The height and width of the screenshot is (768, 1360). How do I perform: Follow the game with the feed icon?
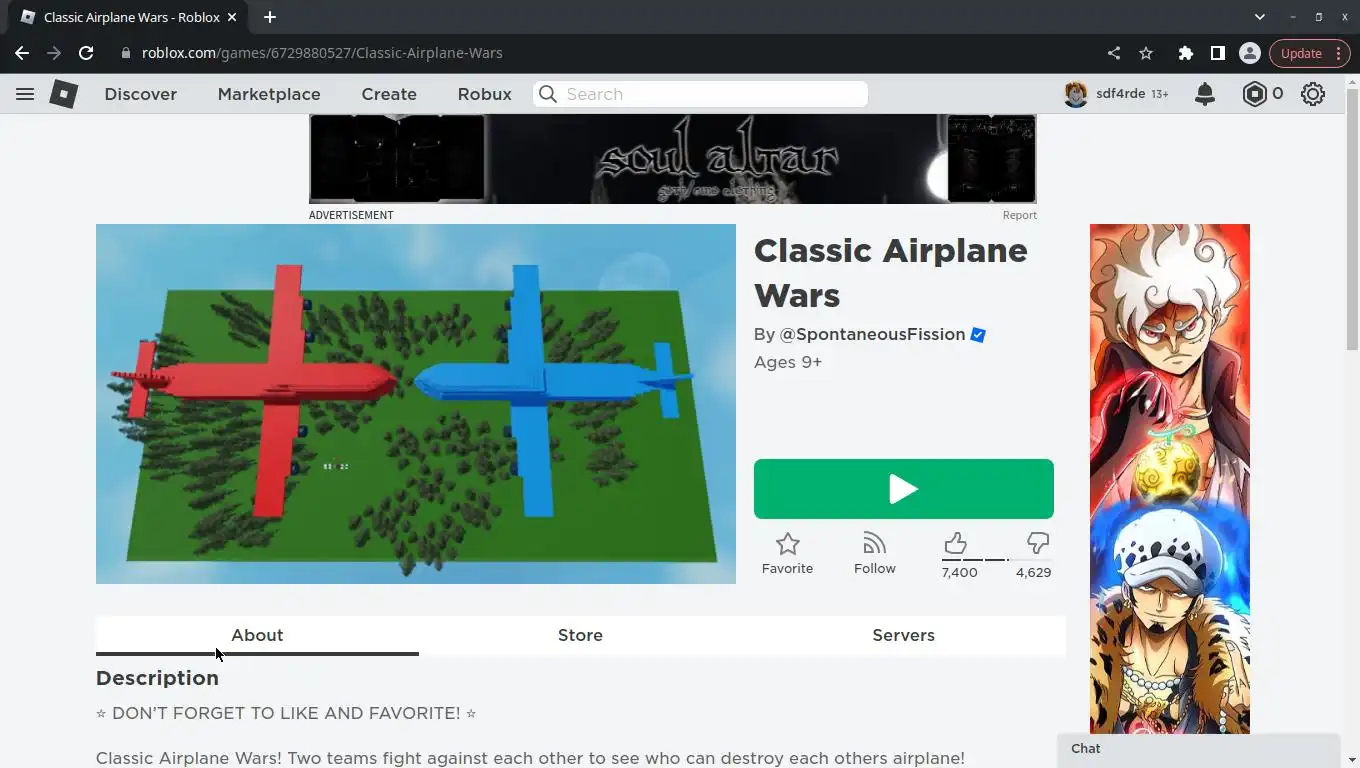[875, 543]
